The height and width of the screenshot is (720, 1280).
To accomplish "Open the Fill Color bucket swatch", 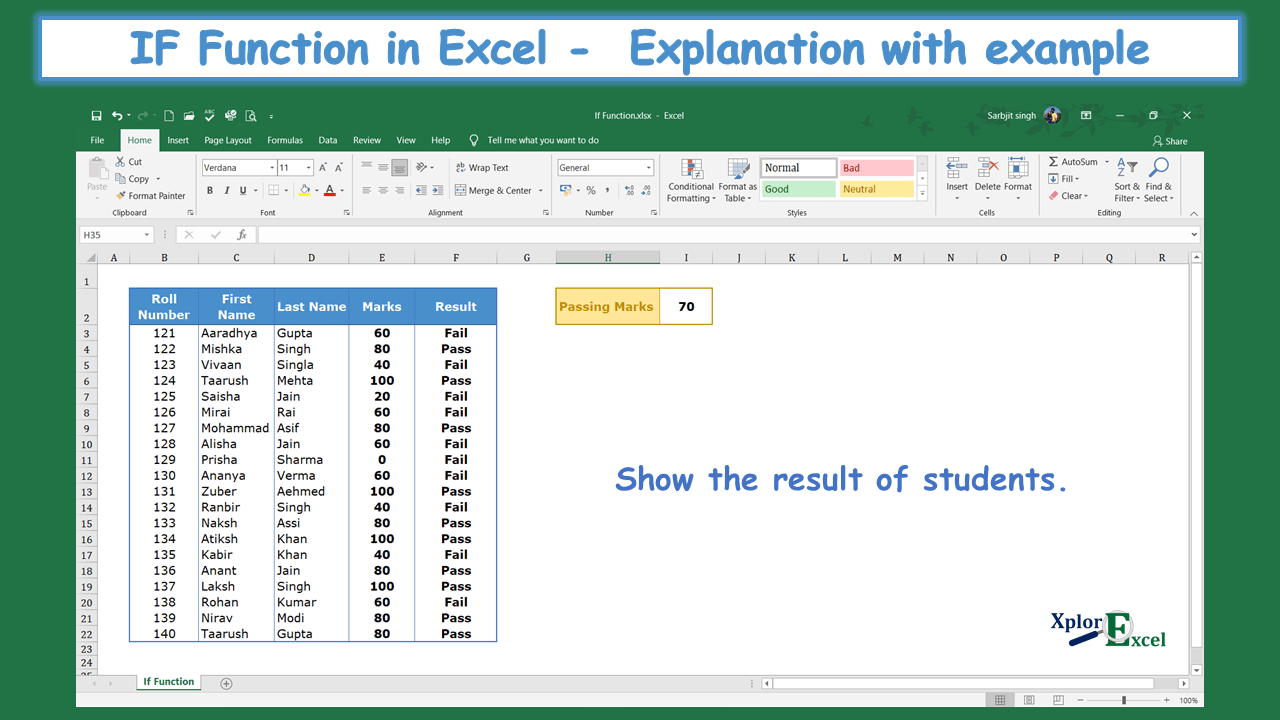I will pos(304,190).
